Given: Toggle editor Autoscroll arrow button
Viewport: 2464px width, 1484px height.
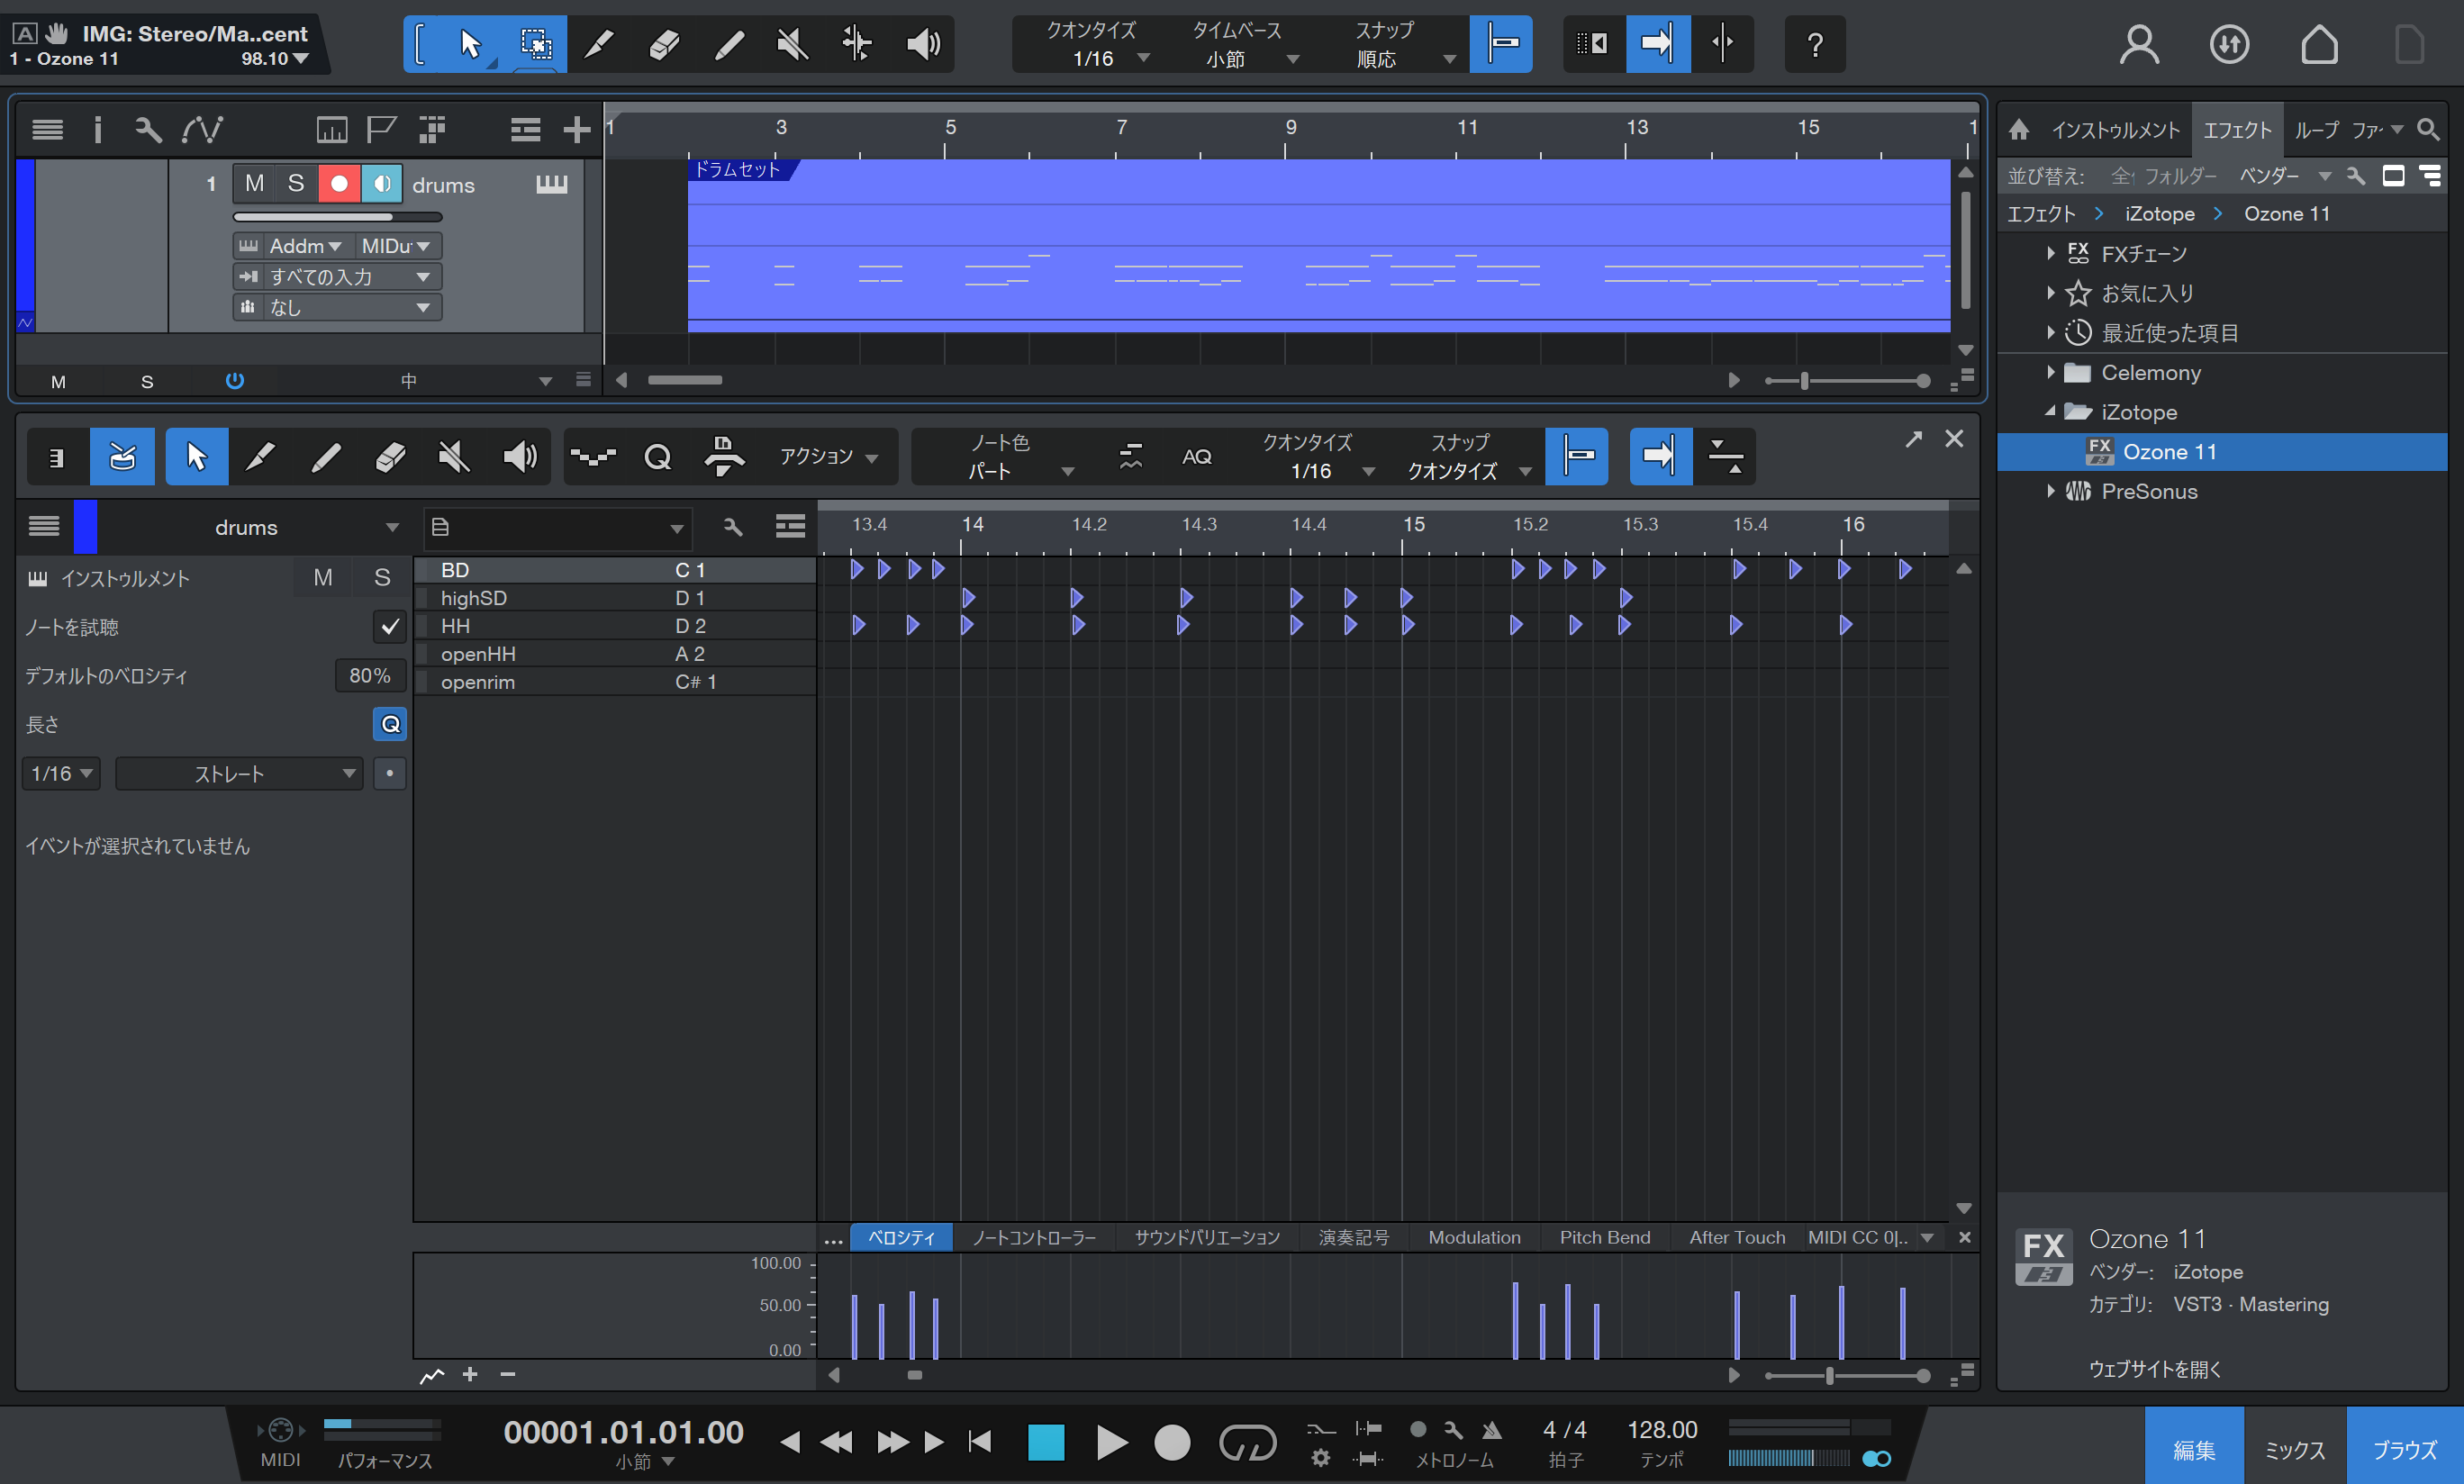Looking at the screenshot, I should (x=1660, y=457).
